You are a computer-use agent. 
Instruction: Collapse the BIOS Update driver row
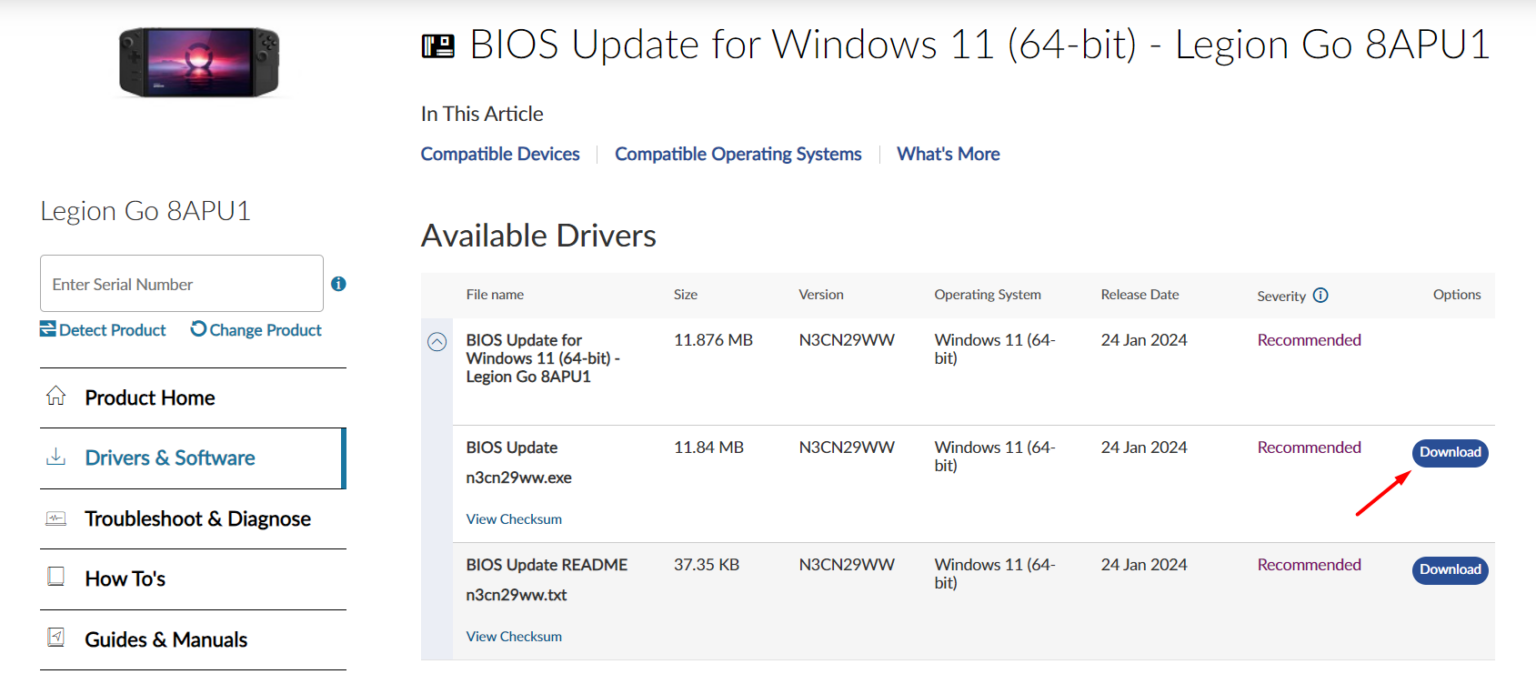click(437, 342)
